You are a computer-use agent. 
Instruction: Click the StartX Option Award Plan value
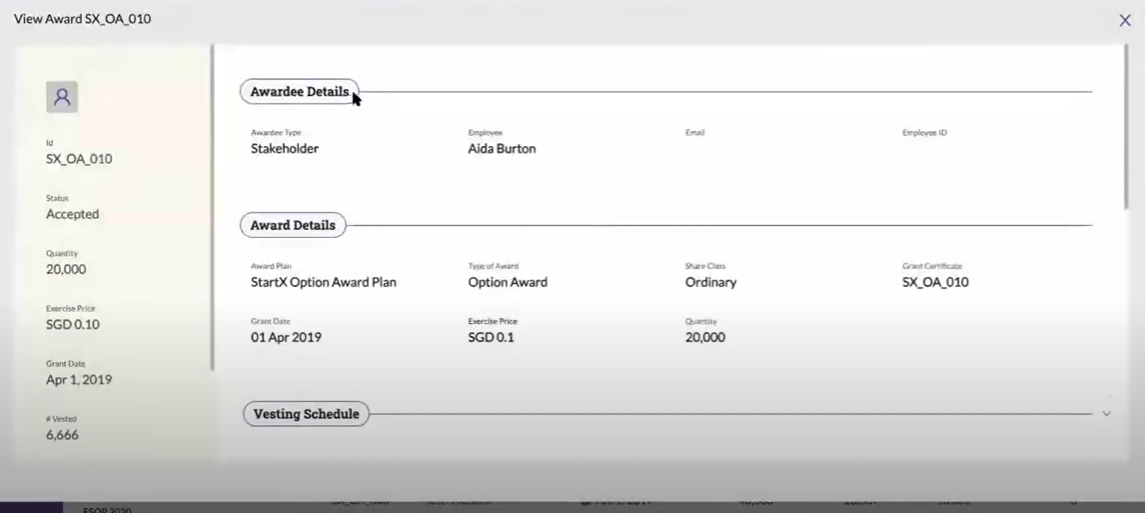coord(323,282)
